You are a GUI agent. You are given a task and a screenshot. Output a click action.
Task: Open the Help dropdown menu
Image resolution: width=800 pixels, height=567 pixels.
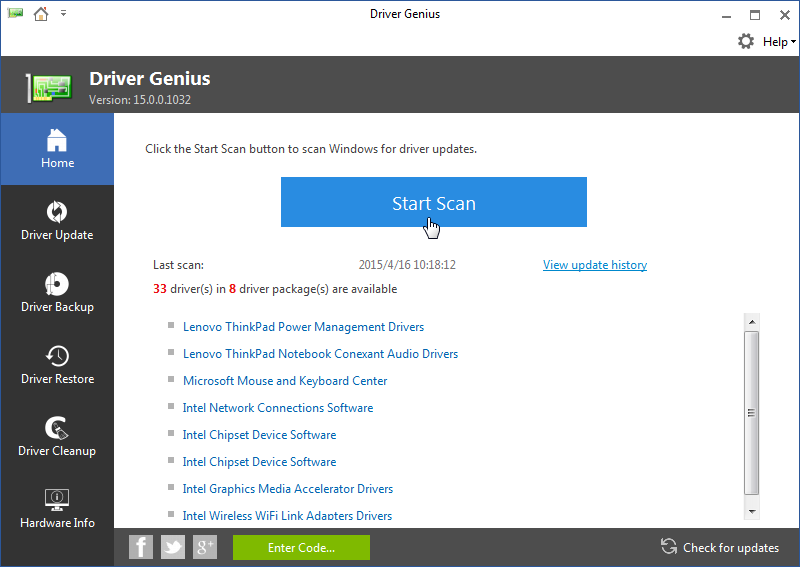pos(779,42)
